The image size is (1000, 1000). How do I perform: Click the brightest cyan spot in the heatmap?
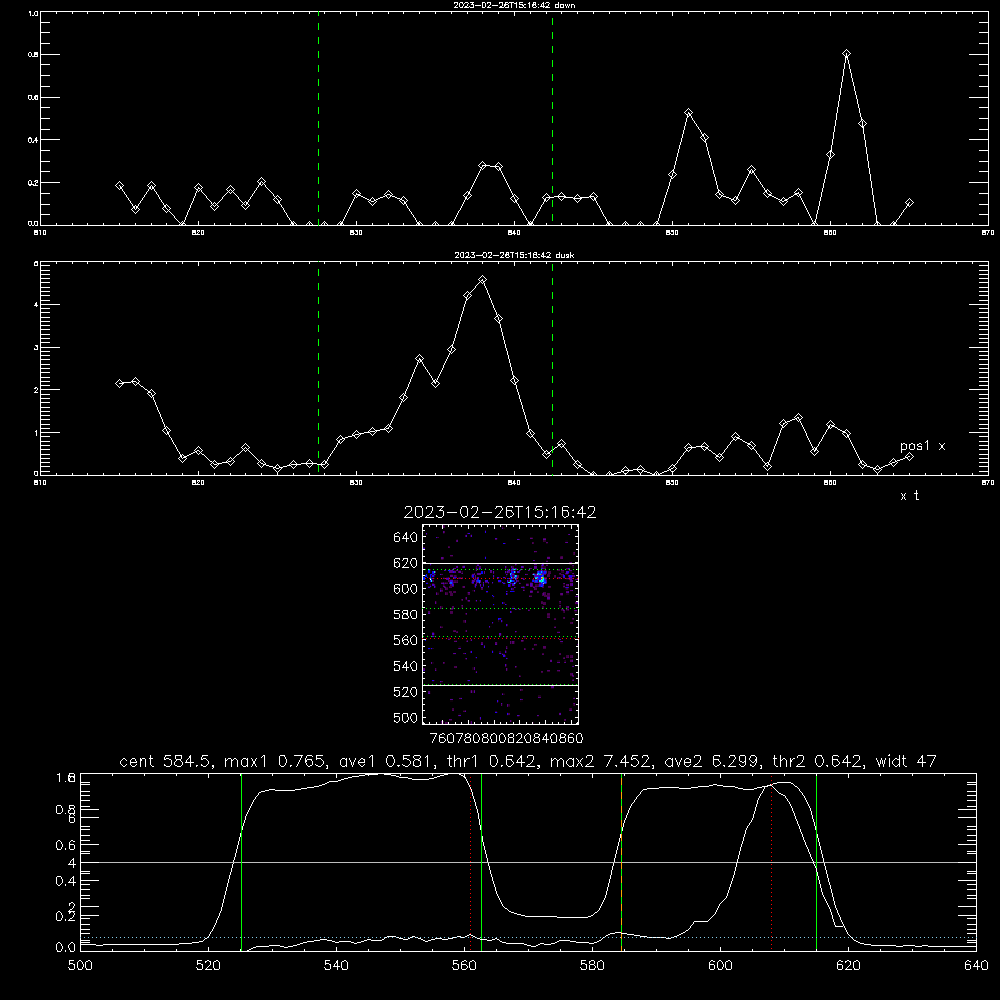tap(541, 579)
